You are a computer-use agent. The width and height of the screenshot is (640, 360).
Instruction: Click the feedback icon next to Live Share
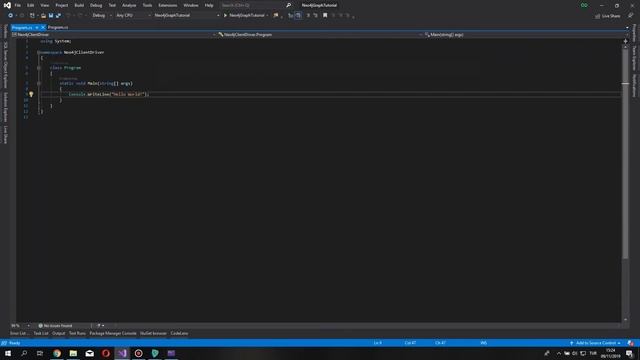(x=631, y=16)
